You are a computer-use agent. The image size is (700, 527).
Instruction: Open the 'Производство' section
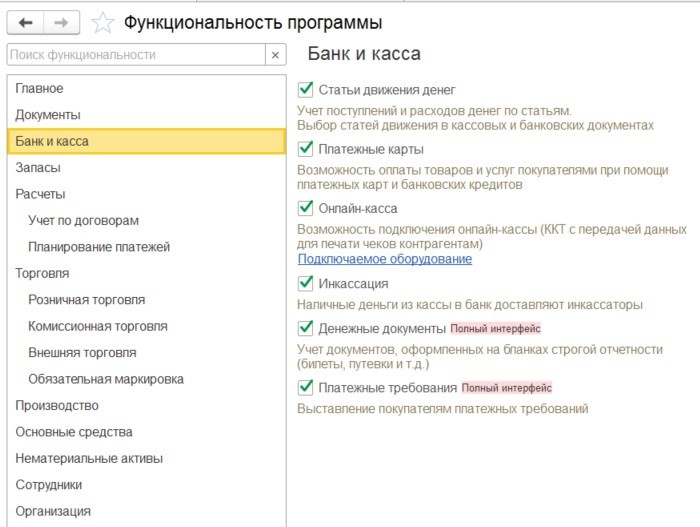pyautogui.click(x=146, y=405)
